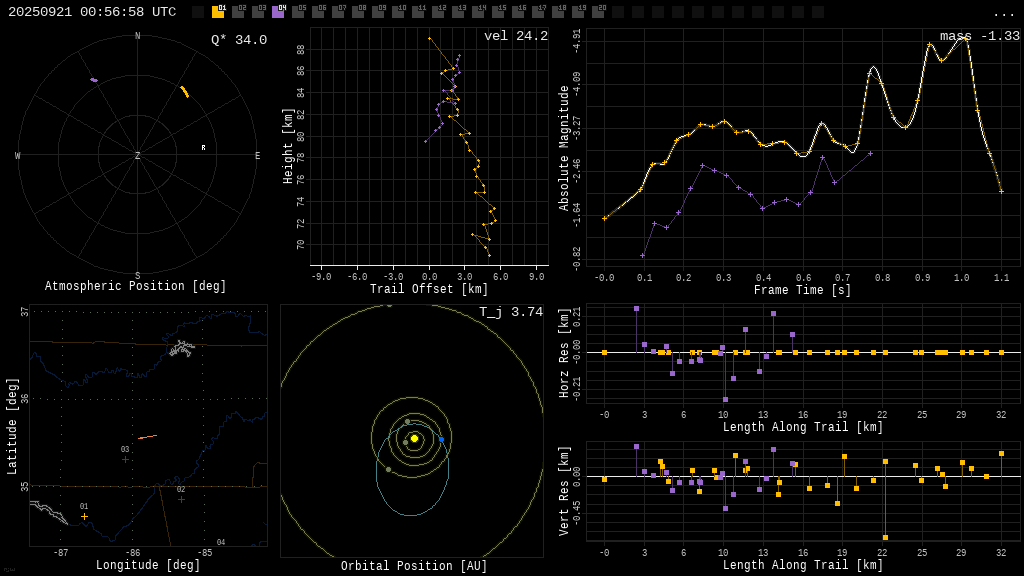Open the three-dots menu at top right
This screenshot has height=576, width=1024.
tap(1003, 13)
